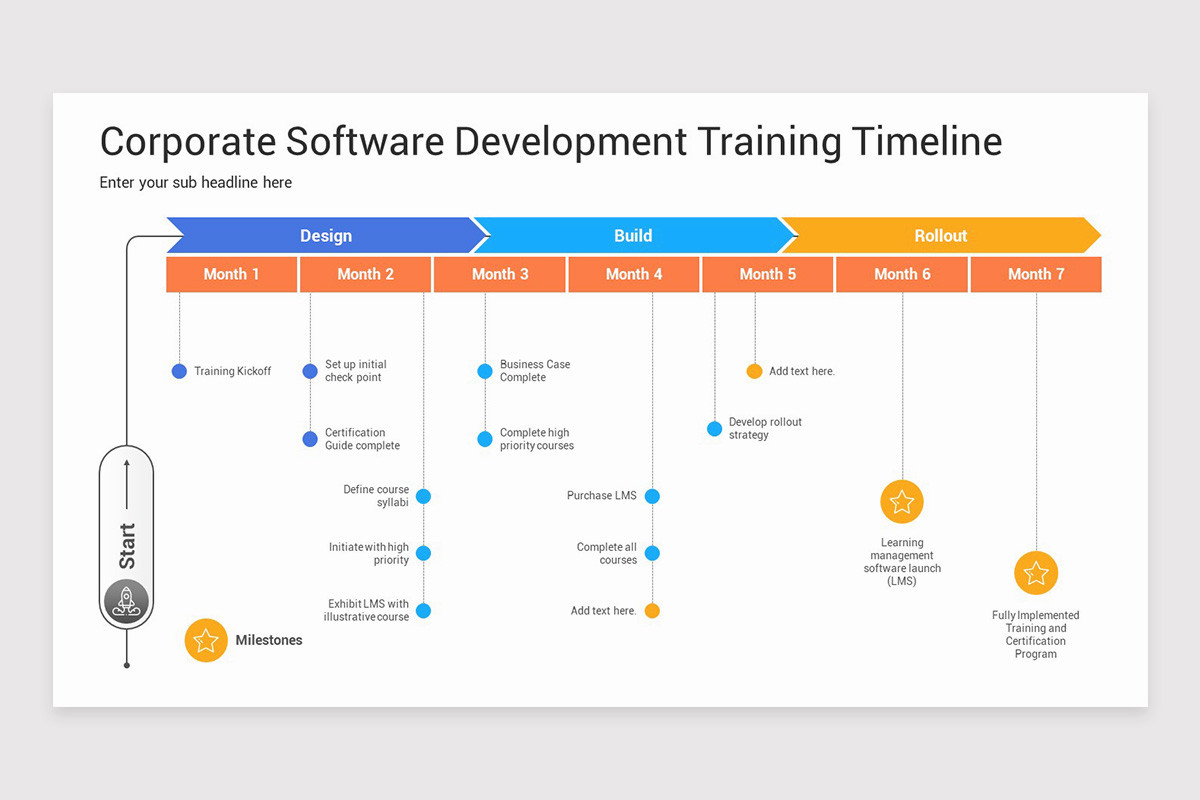Click the Fully Implemented Training star icon
The image size is (1200, 800).
pos(1036,573)
